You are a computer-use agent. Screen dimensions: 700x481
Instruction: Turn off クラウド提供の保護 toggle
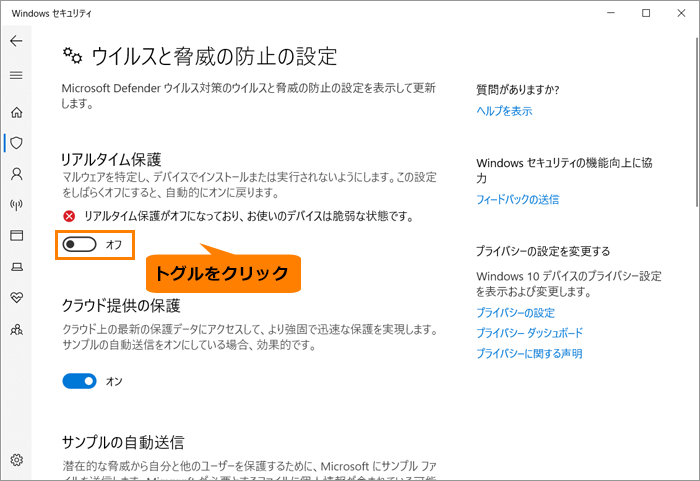(79, 381)
